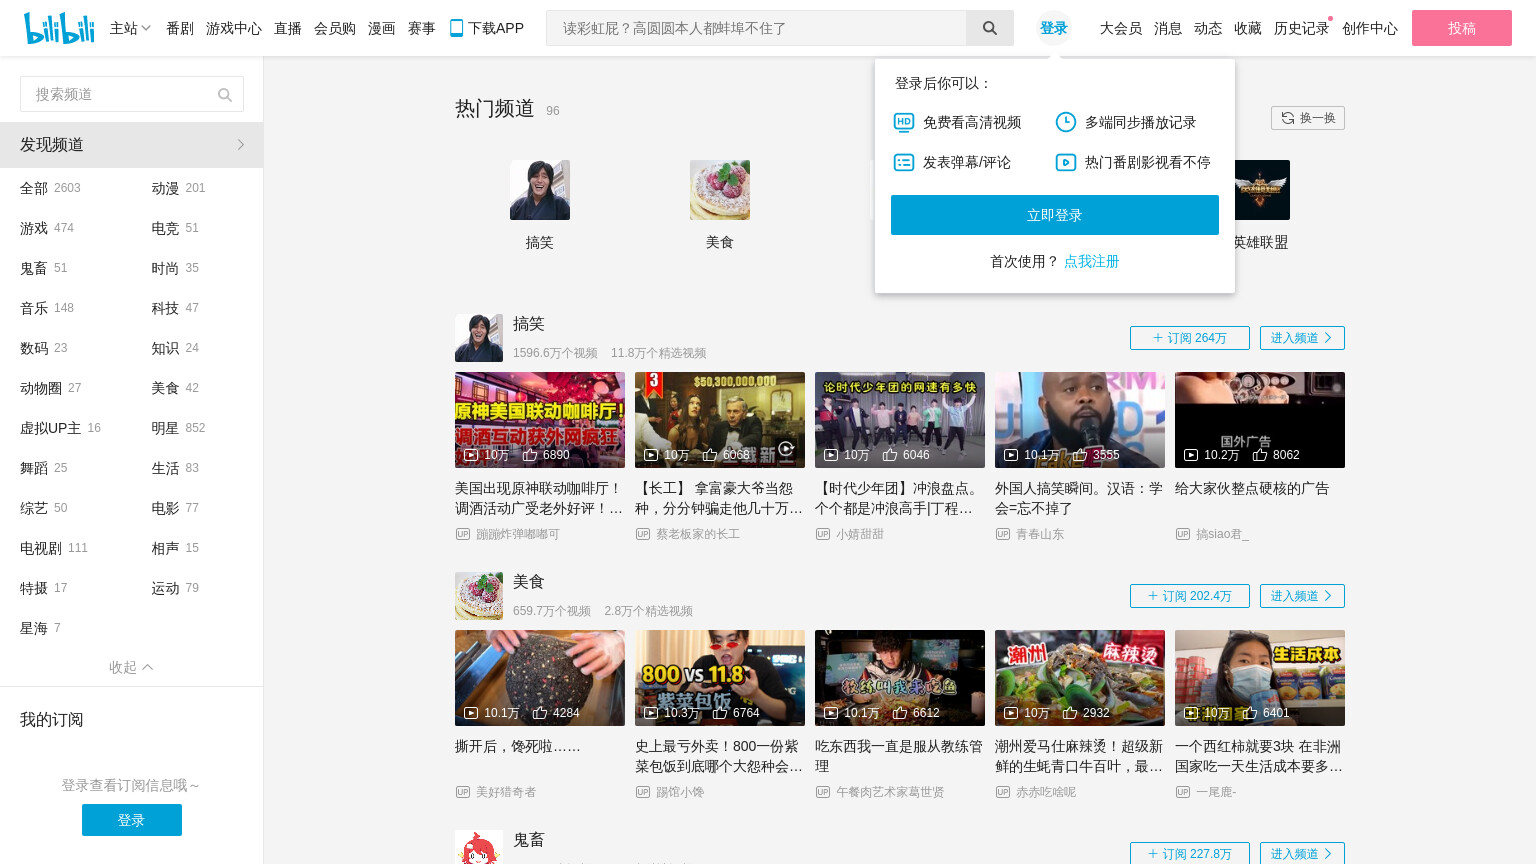This screenshot has height=864, width=1536.
Task: Open 大会员 in header
Action: coord(1121,28)
